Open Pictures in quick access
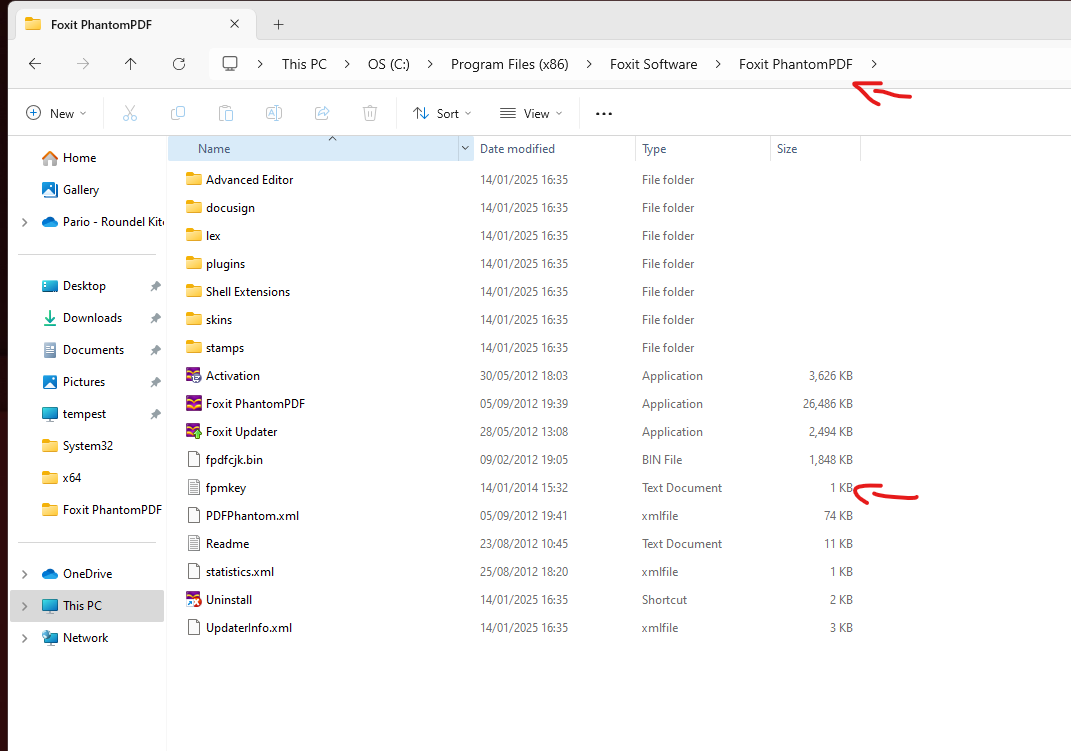This screenshot has height=751, width=1071. point(74,382)
